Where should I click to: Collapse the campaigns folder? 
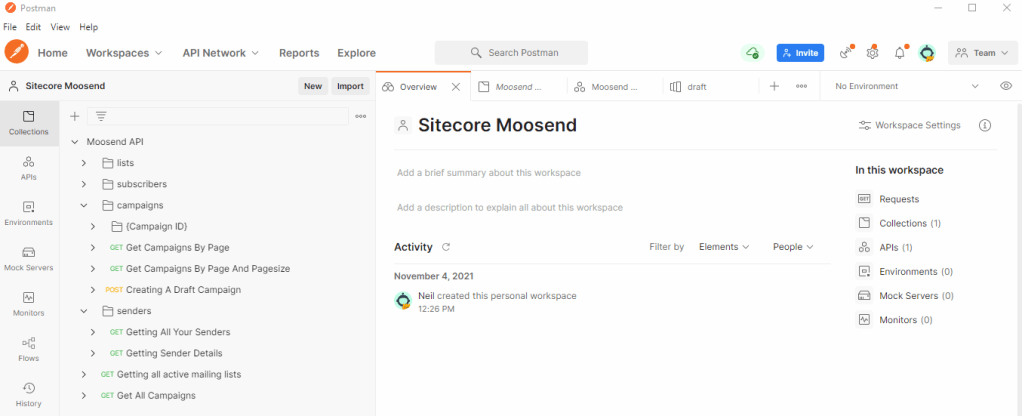coord(84,205)
